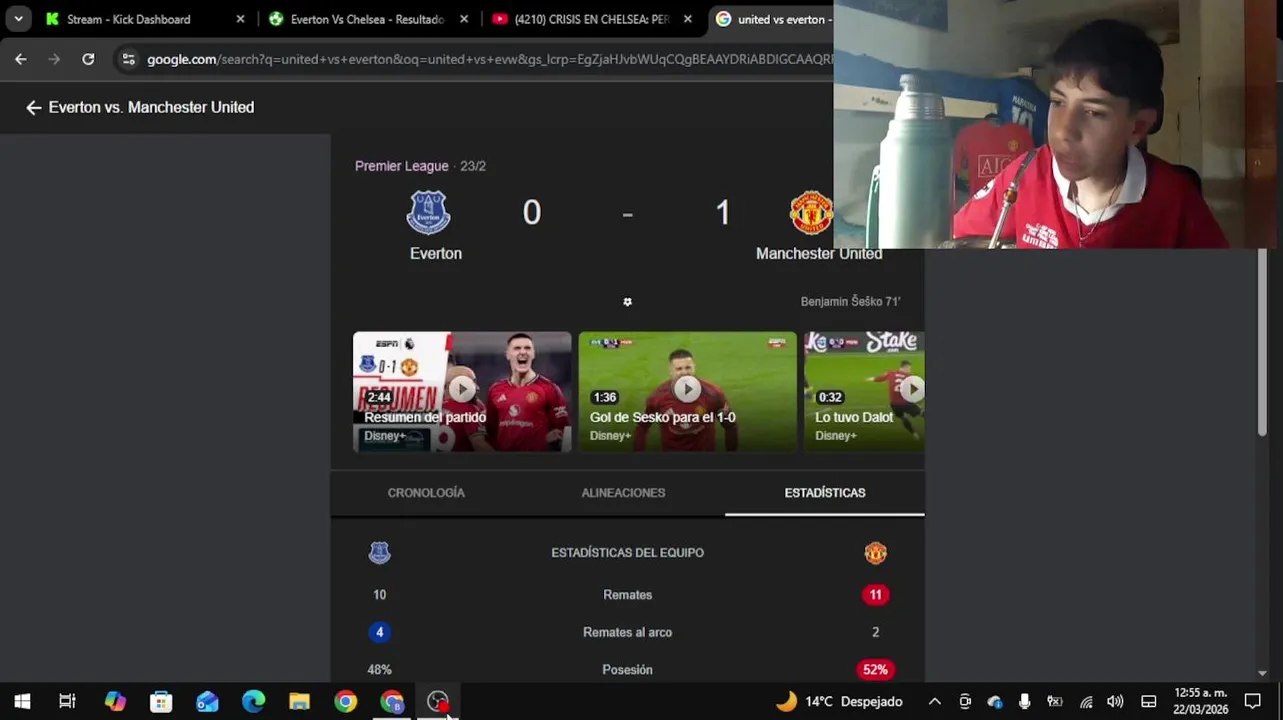The height and width of the screenshot is (720, 1283).
Task: Open the Outlook mail taskbar icon
Action: (207, 702)
